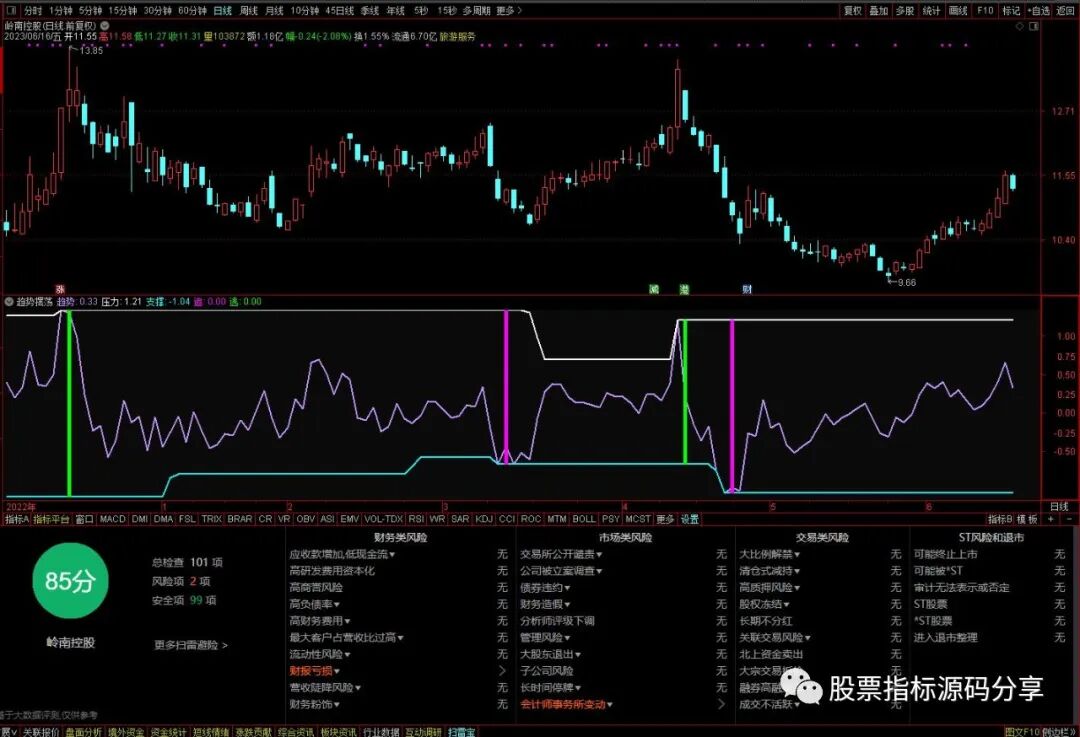Click the red 涨 marker below the chart

(61, 290)
